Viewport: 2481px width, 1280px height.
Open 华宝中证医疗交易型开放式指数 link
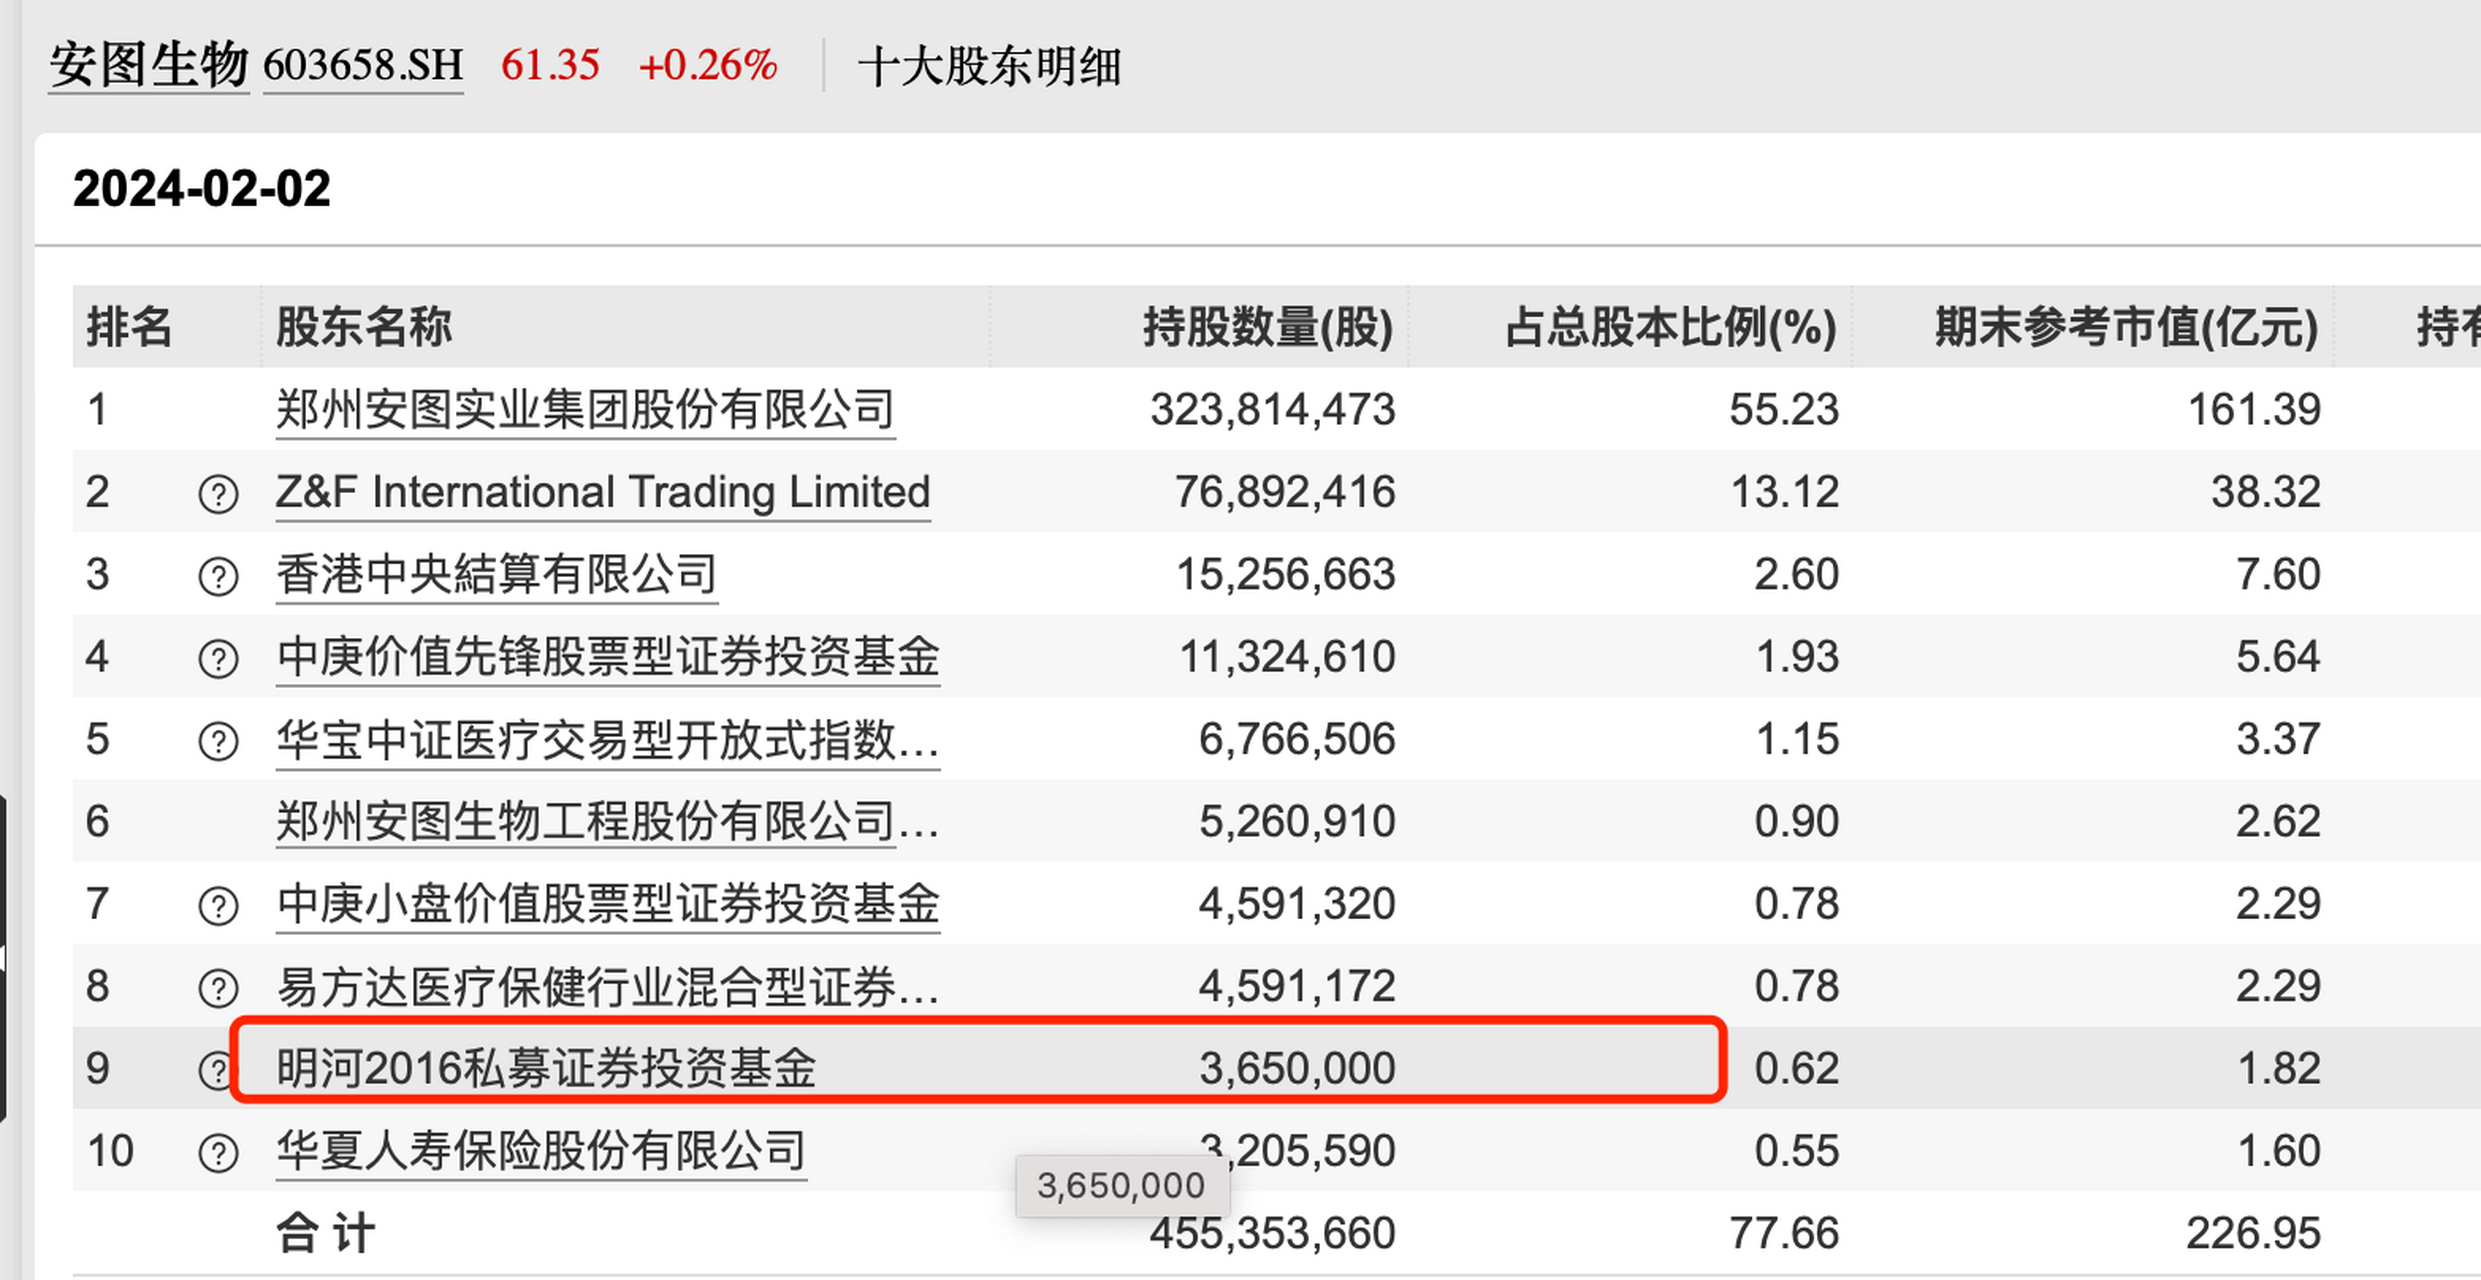pyautogui.click(x=608, y=740)
